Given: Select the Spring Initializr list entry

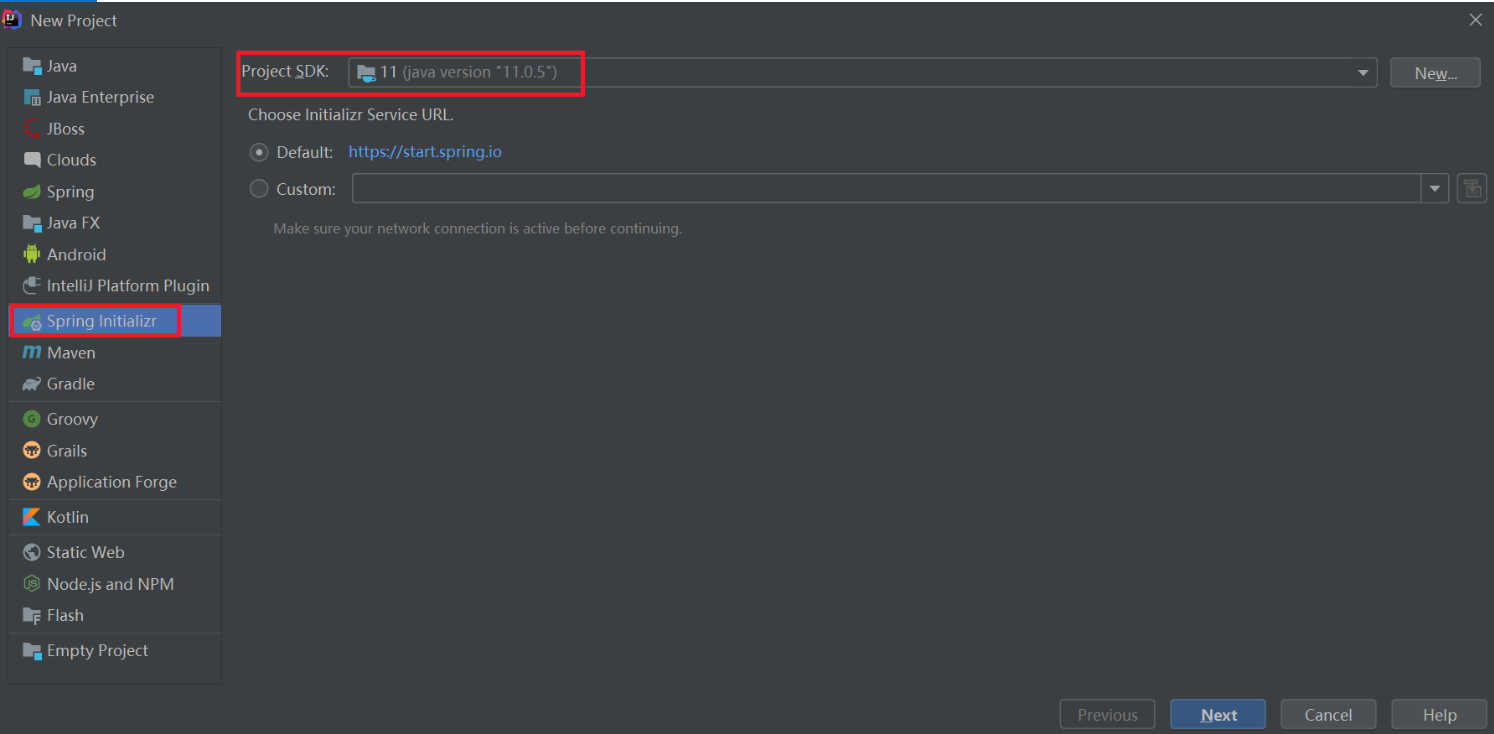Looking at the screenshot, I should [115, 321].
